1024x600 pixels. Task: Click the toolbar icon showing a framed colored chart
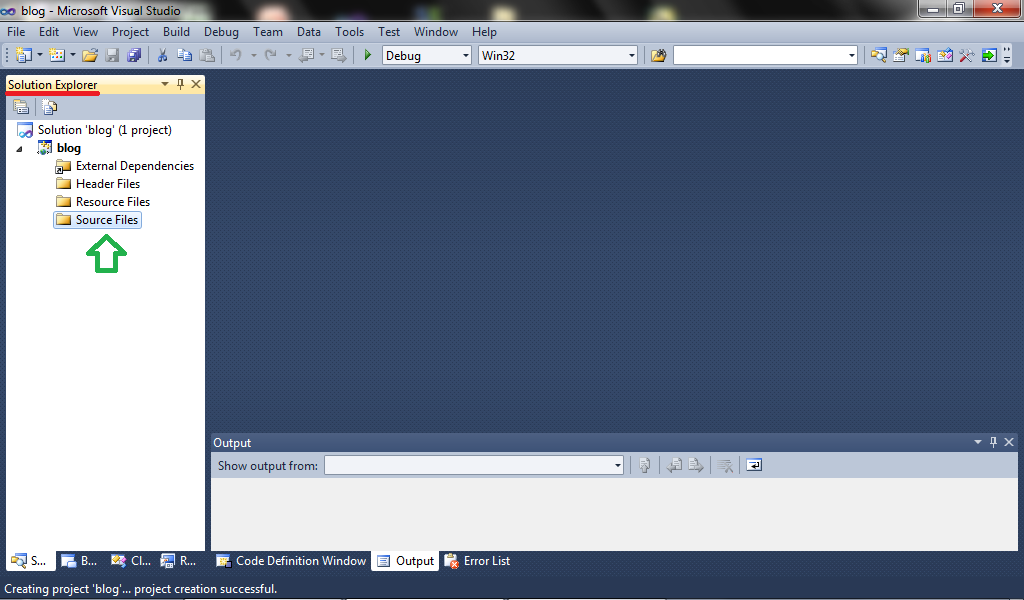tap(945, 55)
